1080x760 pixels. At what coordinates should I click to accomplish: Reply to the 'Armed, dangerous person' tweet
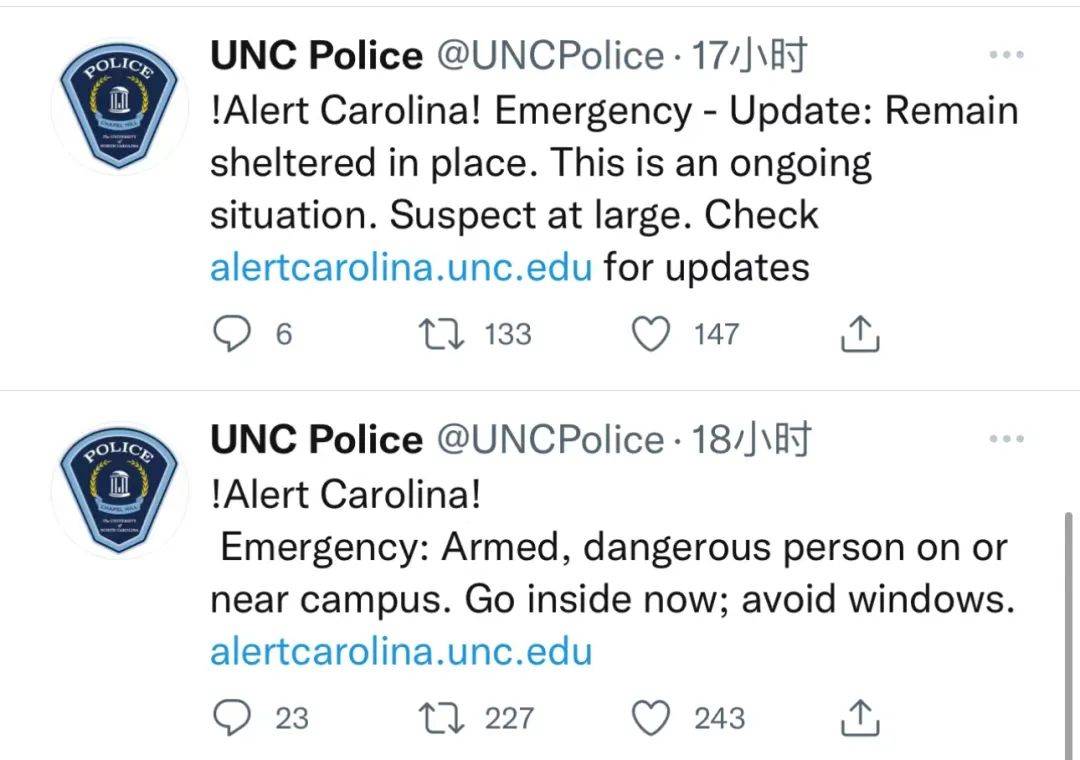[x=232, y=718]
